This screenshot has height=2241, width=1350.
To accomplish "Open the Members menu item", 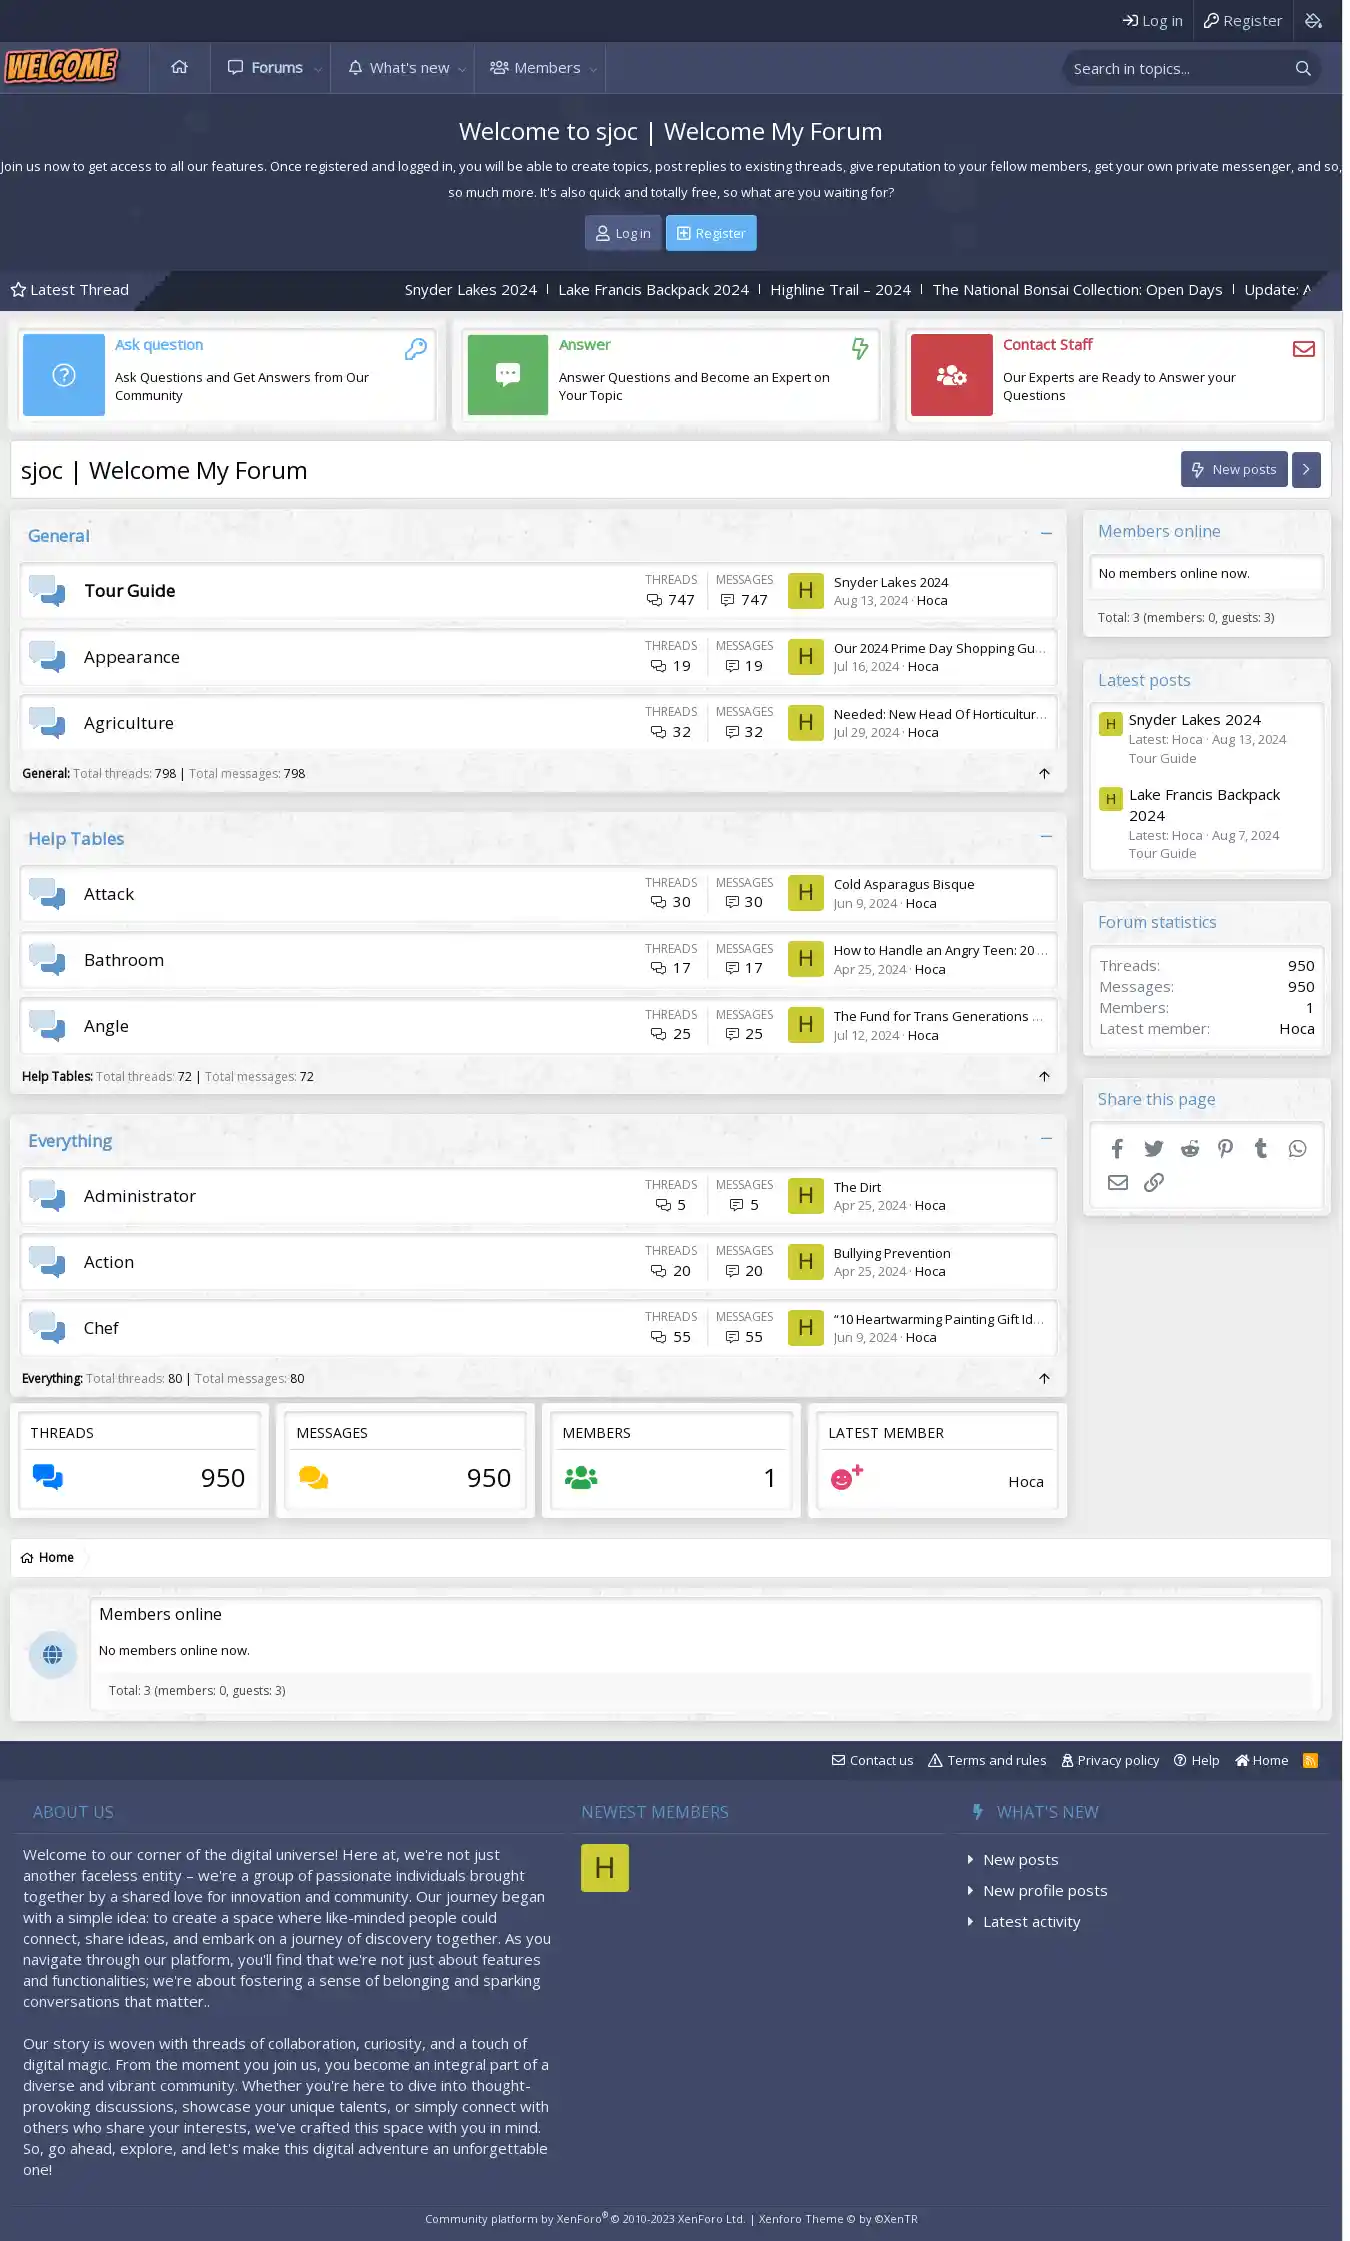I will click(536, 68).
